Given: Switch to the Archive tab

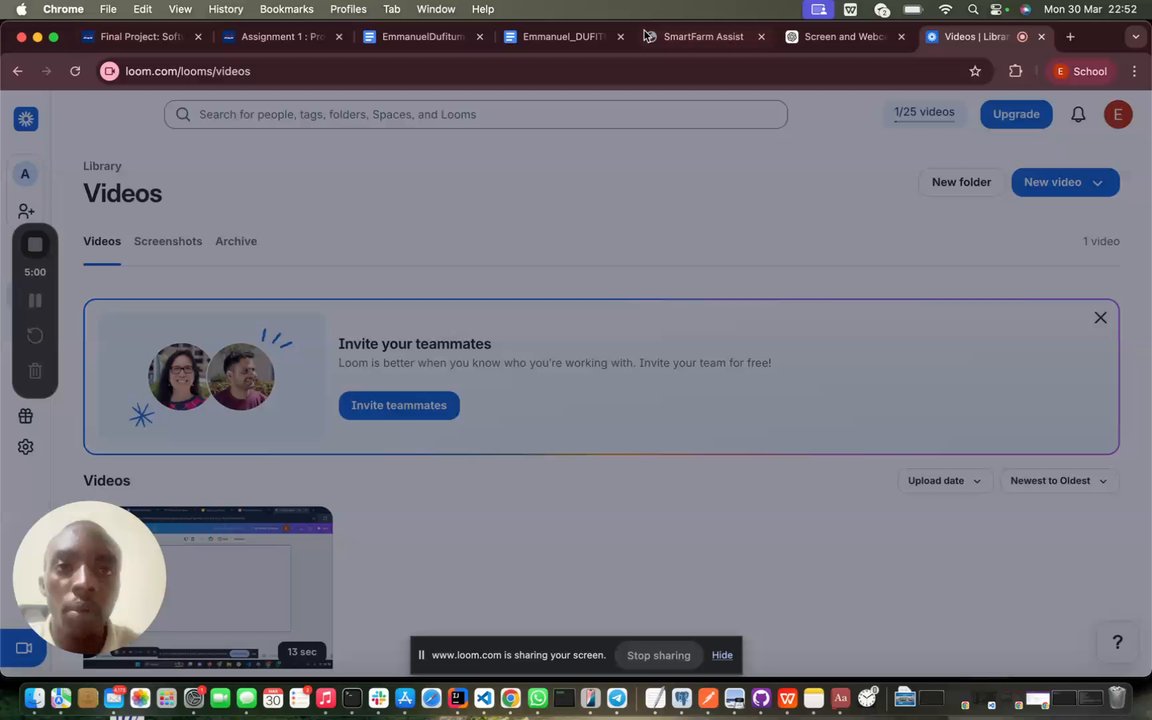Looking at the screenshot, I should [236, 242].
